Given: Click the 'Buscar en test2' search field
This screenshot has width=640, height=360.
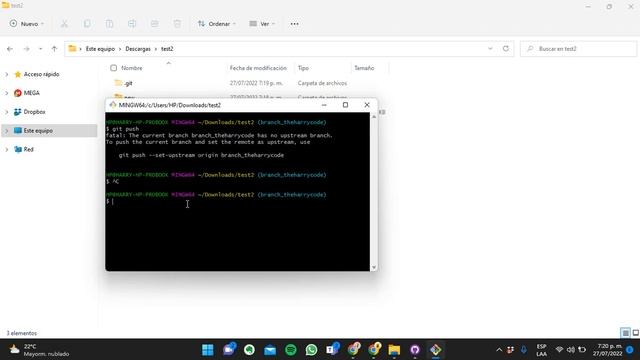Looking at the screenshot, I should click(578, 49).
